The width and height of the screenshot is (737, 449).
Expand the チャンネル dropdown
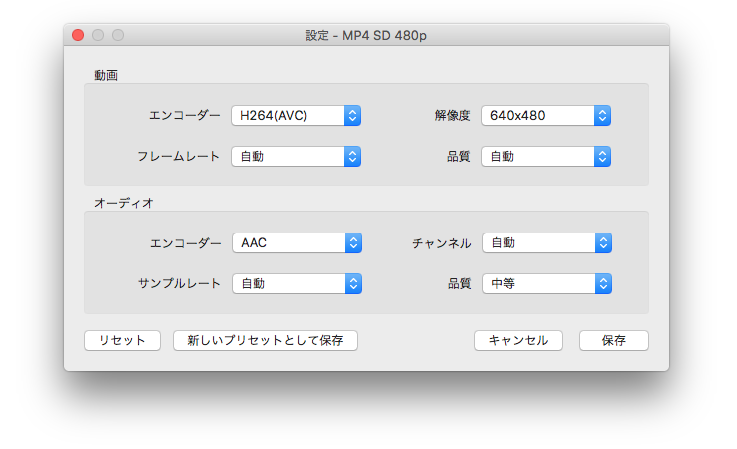[x=546, y=243]
